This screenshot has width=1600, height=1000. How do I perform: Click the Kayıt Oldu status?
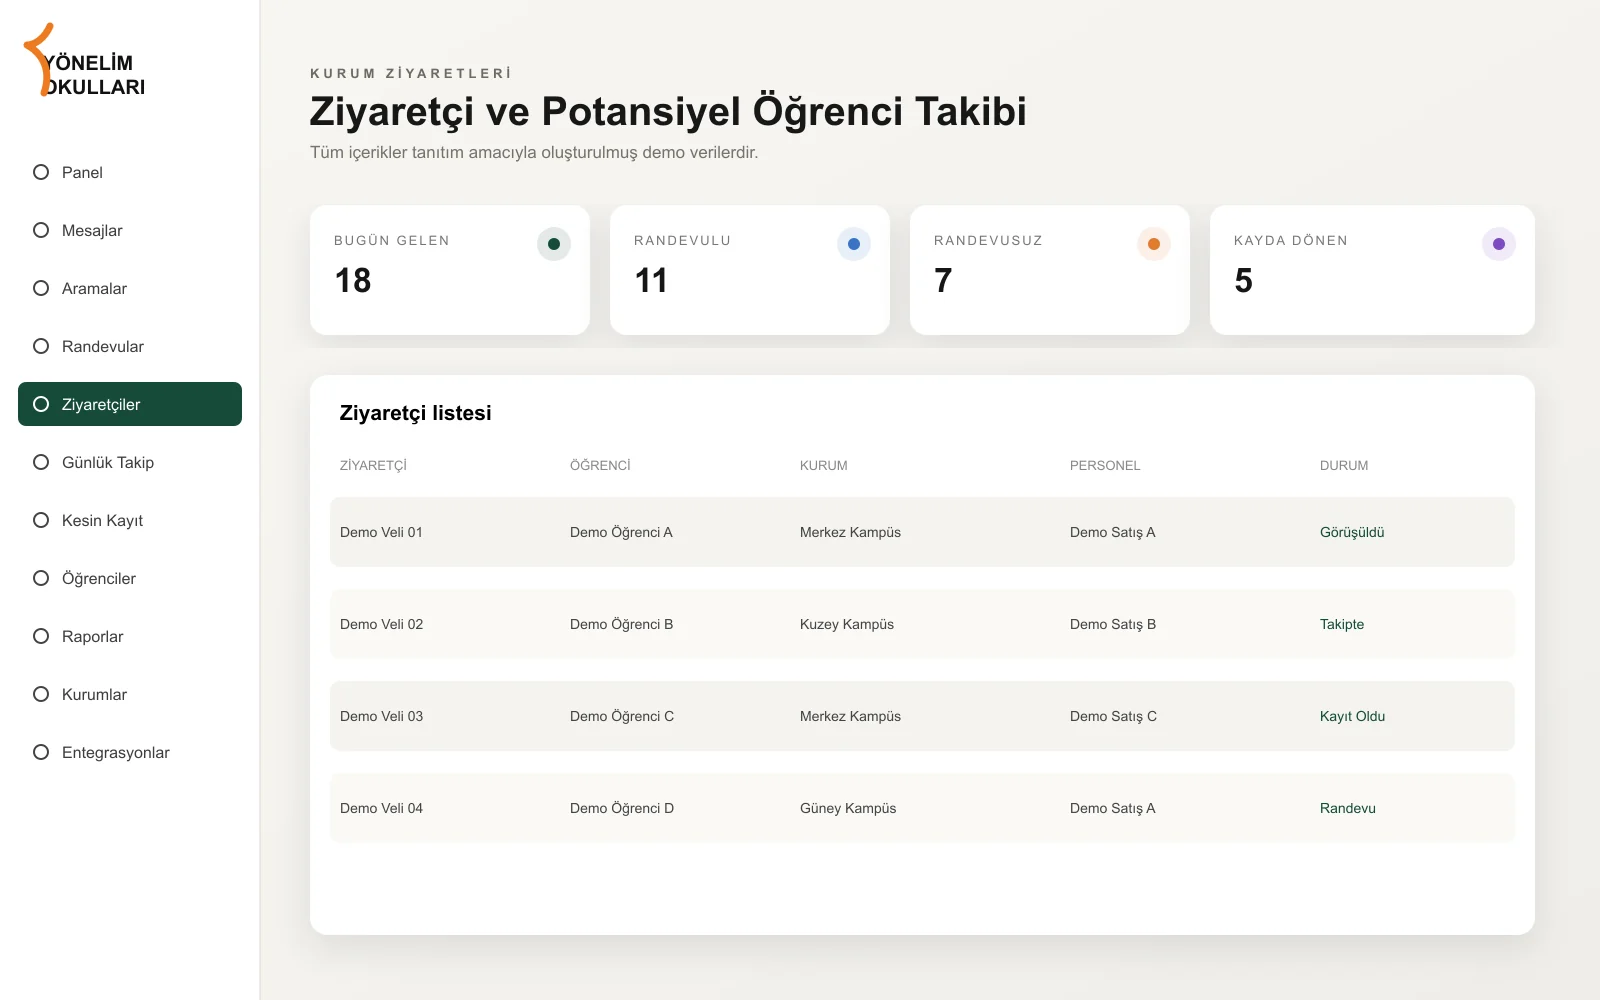(1352, 716)
